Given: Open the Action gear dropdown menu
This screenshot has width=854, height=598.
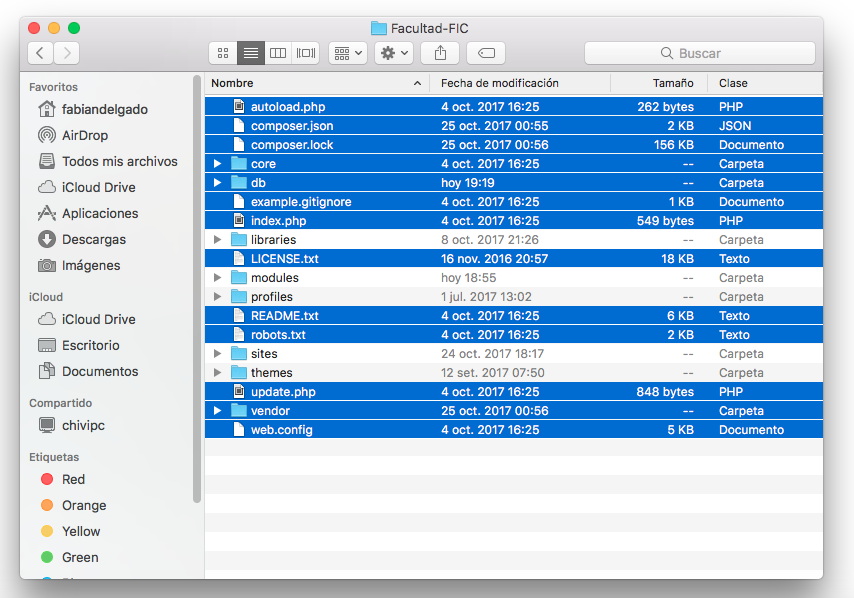Looking at the screenshot, I should point(393,53).
